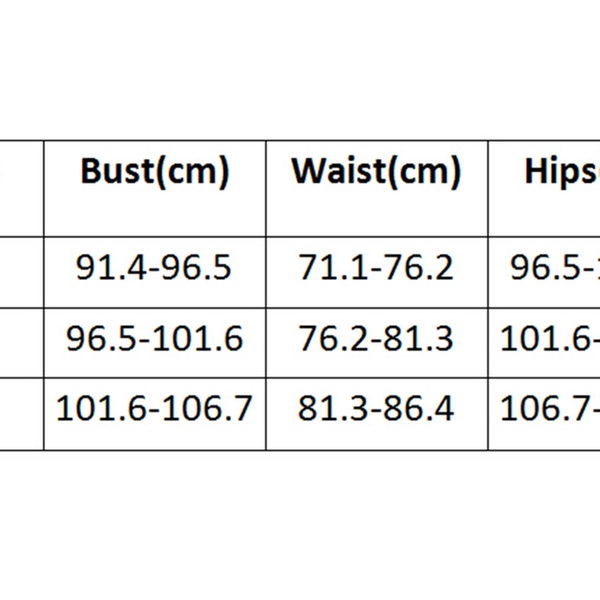The image size is (600, 600).
Task: Click the empty cell left of 96.5-101.6
Action: (20, 342)
